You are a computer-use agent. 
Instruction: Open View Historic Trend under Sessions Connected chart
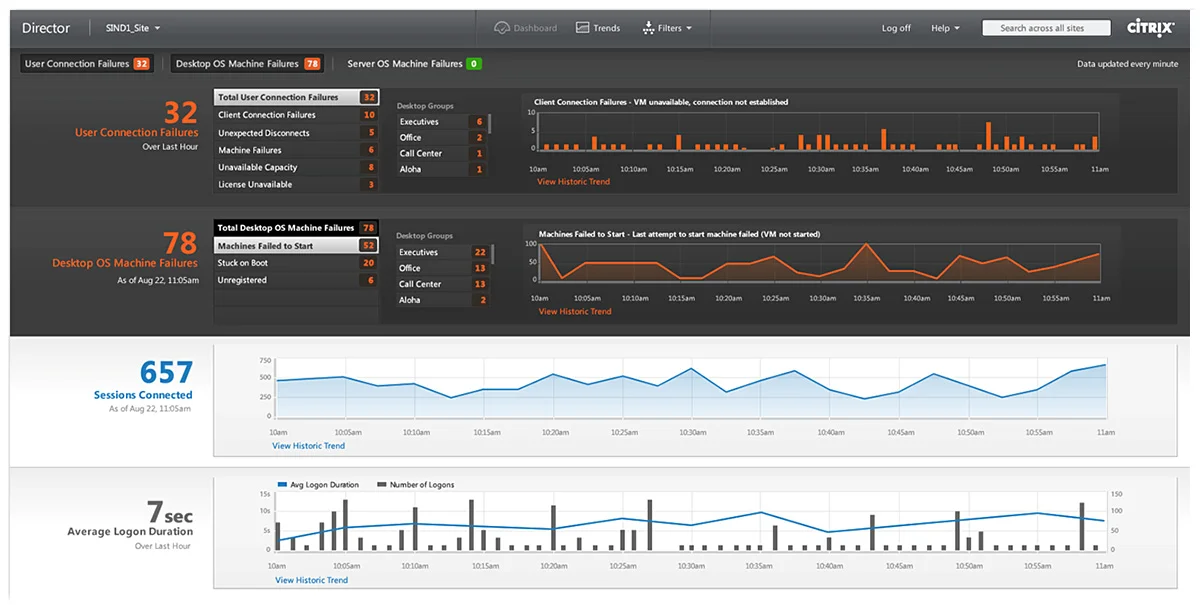tap(309, 446)
